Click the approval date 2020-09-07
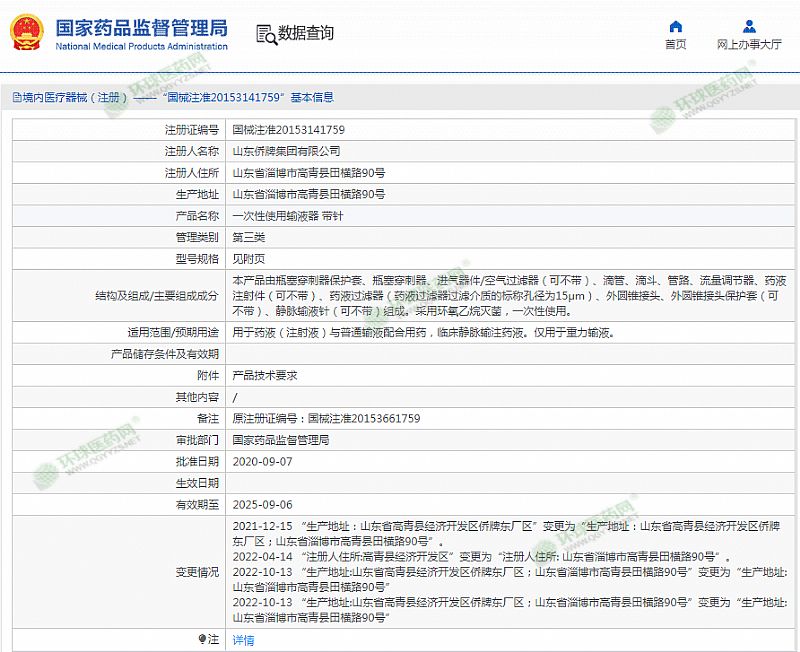This screenshot has width=800, height=652. (262, 462)
